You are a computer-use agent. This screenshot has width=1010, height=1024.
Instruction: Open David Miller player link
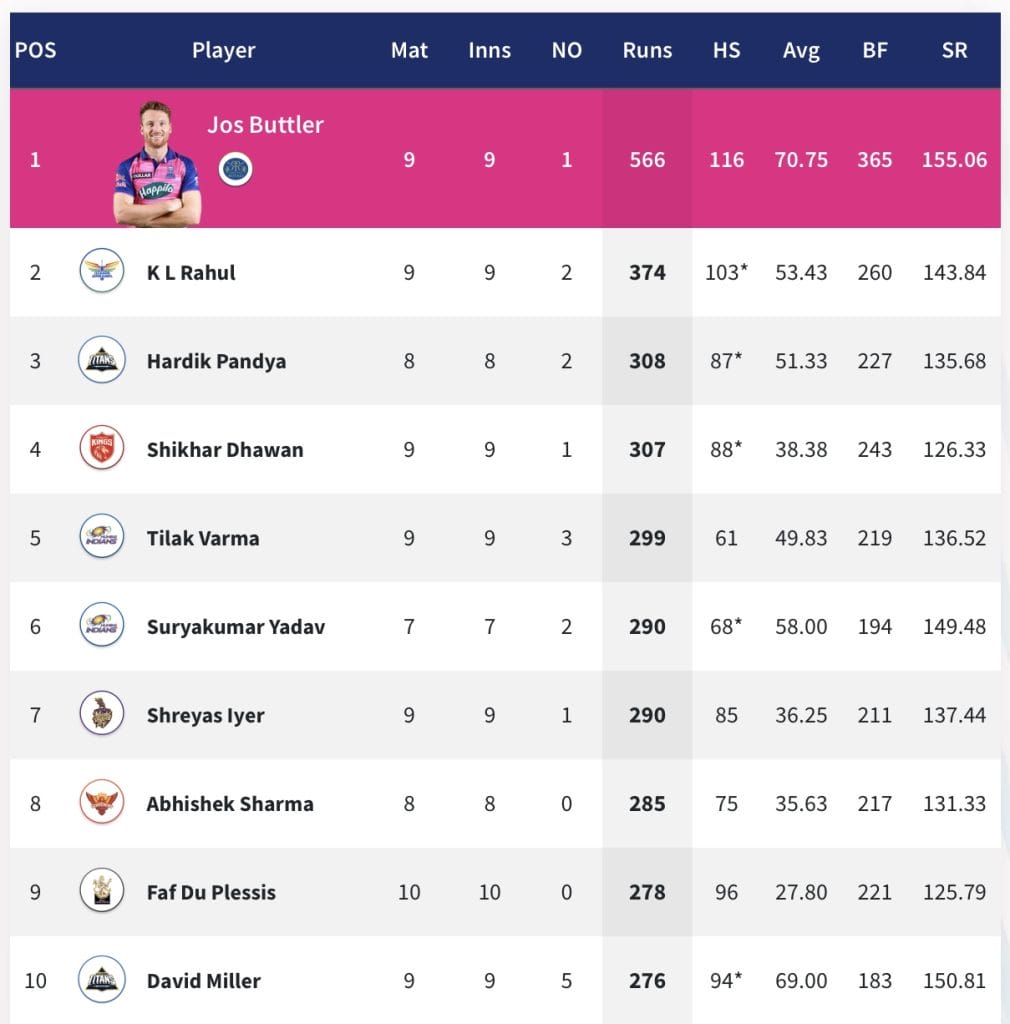pos(203,981)
